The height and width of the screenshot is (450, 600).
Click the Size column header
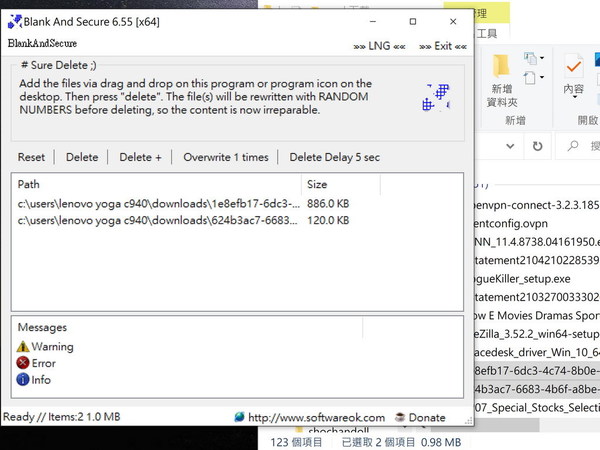341,184
